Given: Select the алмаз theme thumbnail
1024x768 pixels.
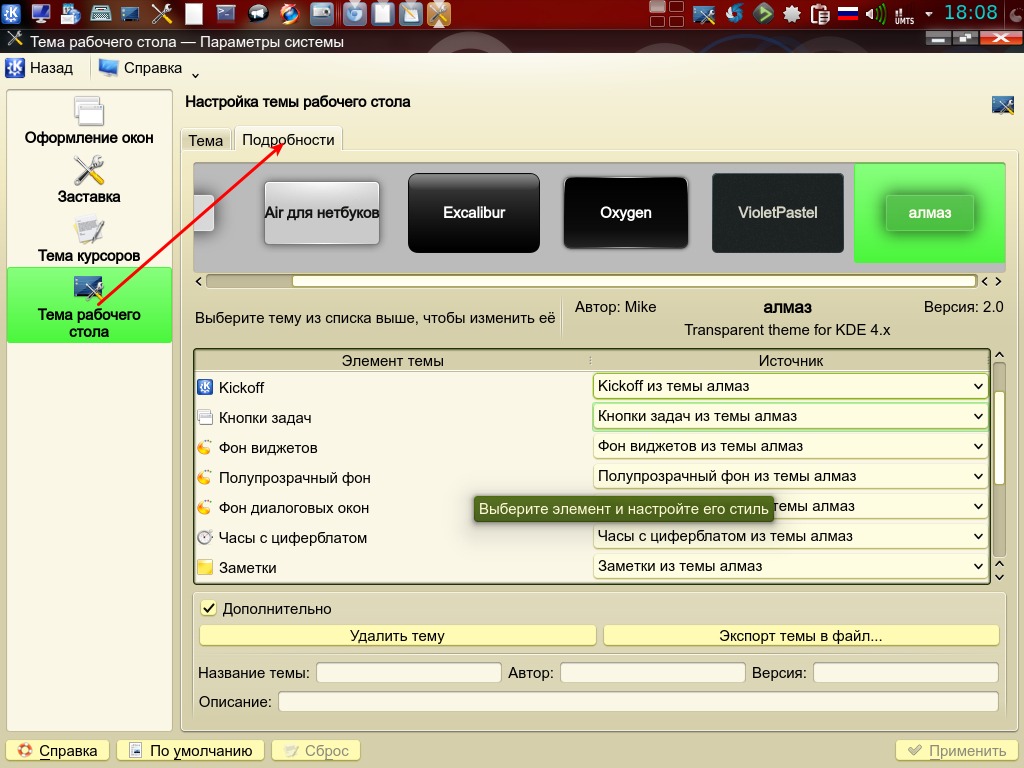Looking at the screenshot, I should tap(929, 213).
